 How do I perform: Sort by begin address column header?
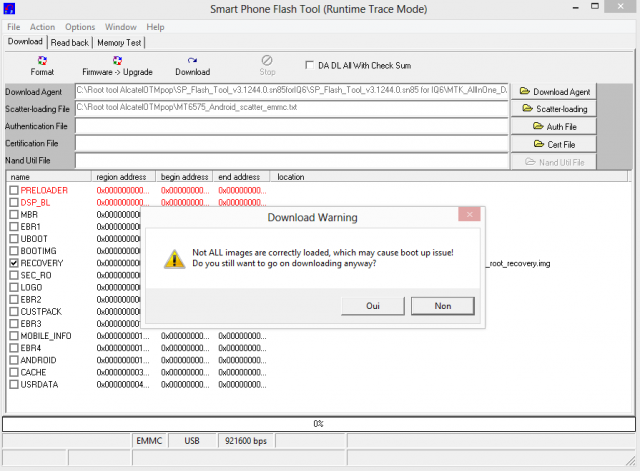[x=184, y=177]
